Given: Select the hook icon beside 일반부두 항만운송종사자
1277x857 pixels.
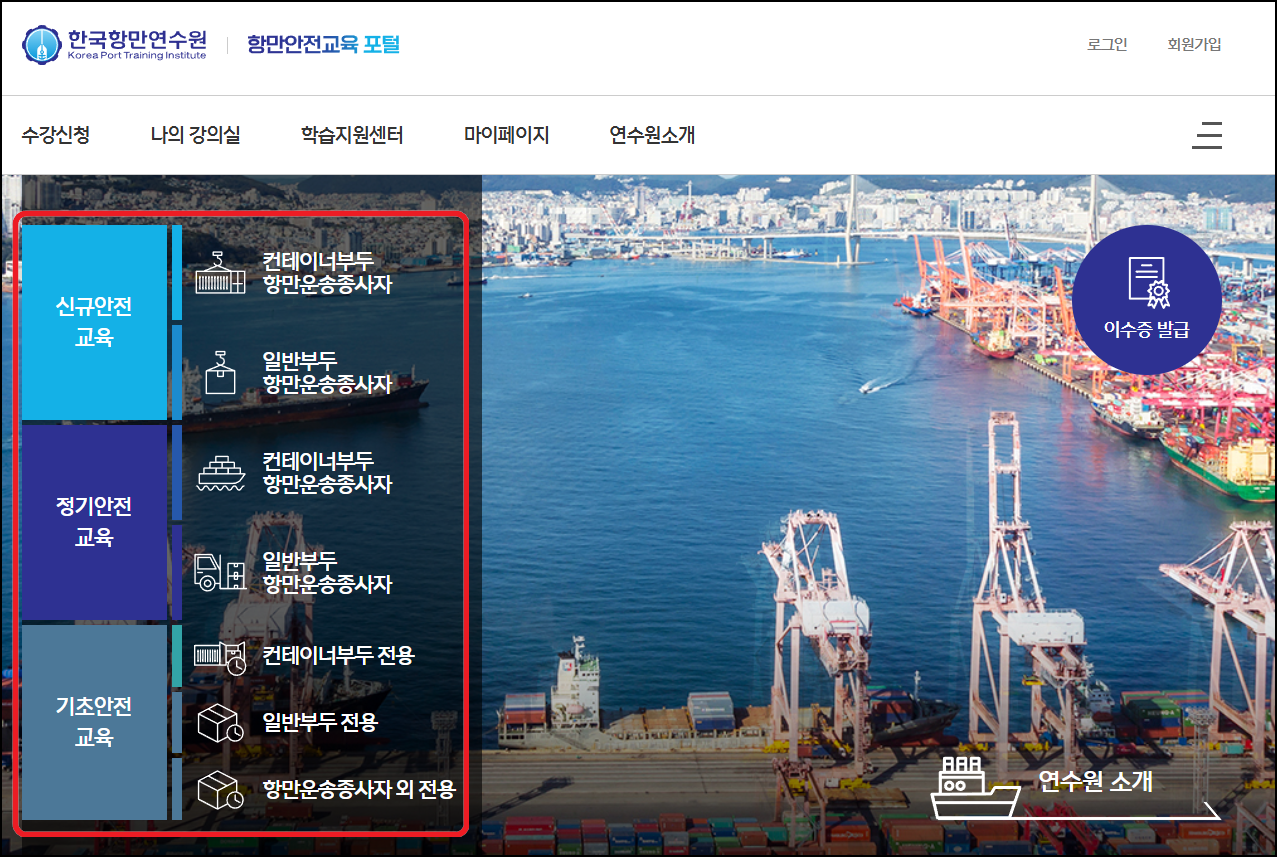Looking at the screenshot, I should point(220,370).
